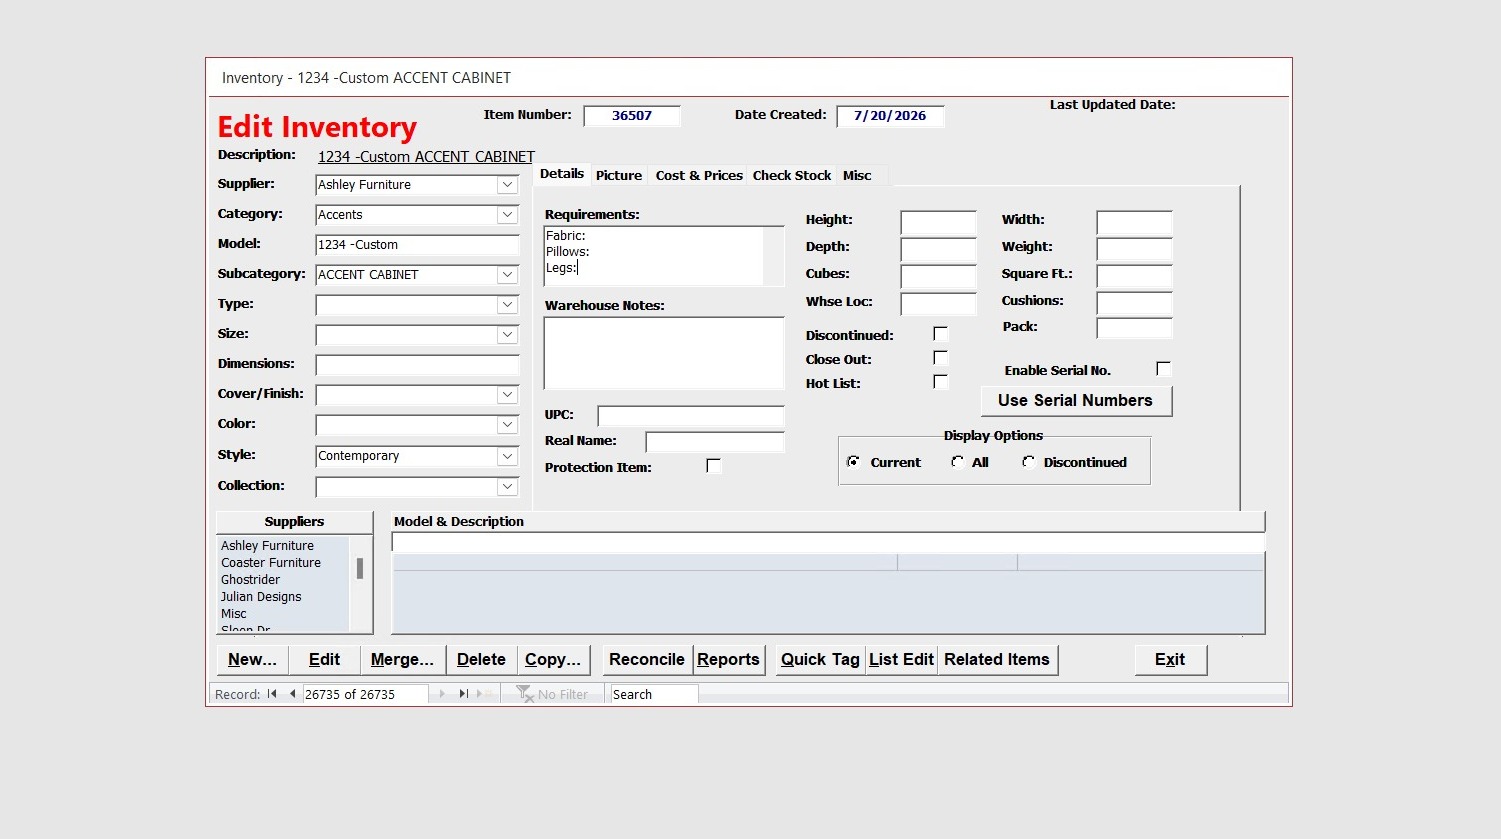This screenshot has height=839, width=1501.
Task: Select the All display option
Action: [957, 462]
